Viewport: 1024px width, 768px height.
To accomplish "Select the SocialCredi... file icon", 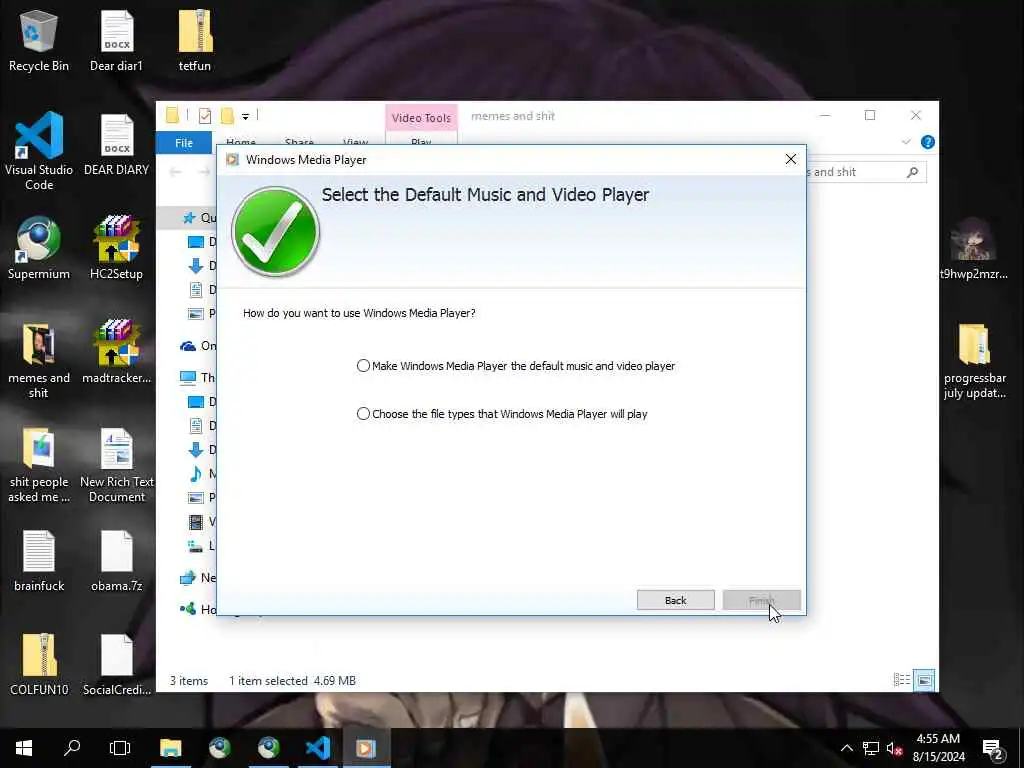I will pyautogui.click(x=116, y=665).
